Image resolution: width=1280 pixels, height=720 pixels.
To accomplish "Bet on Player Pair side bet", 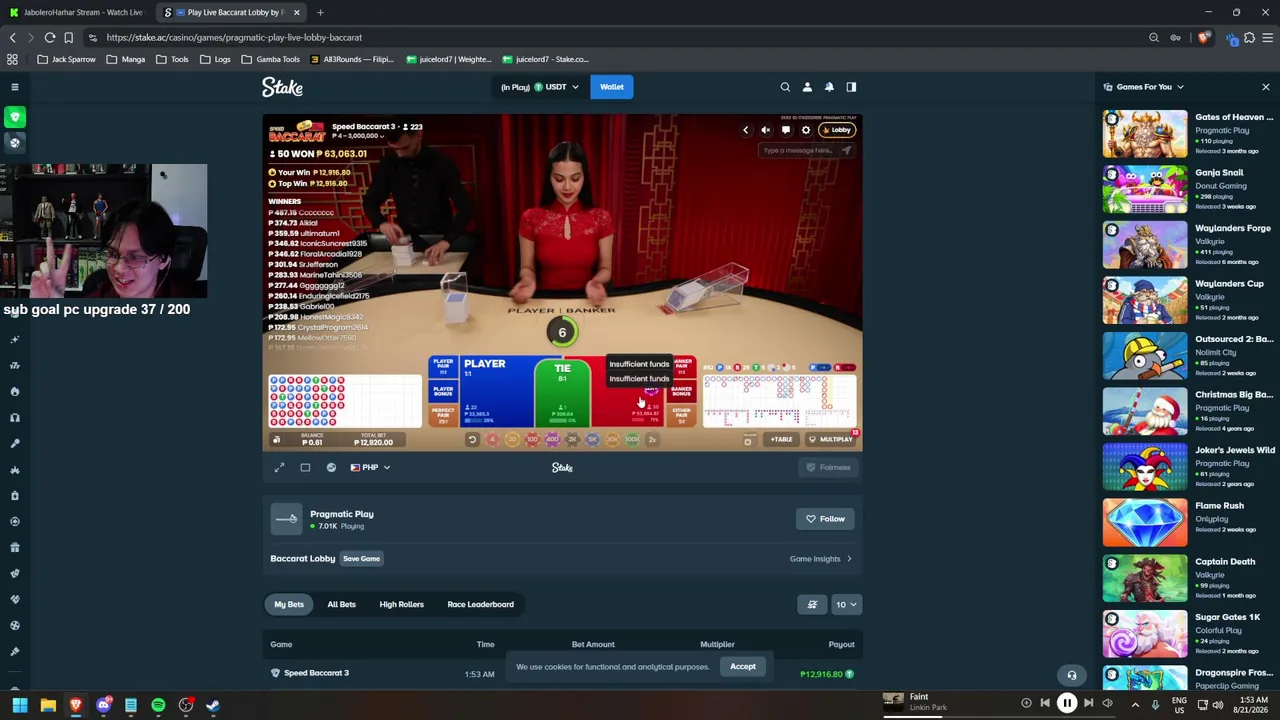I will coord(443,365).
